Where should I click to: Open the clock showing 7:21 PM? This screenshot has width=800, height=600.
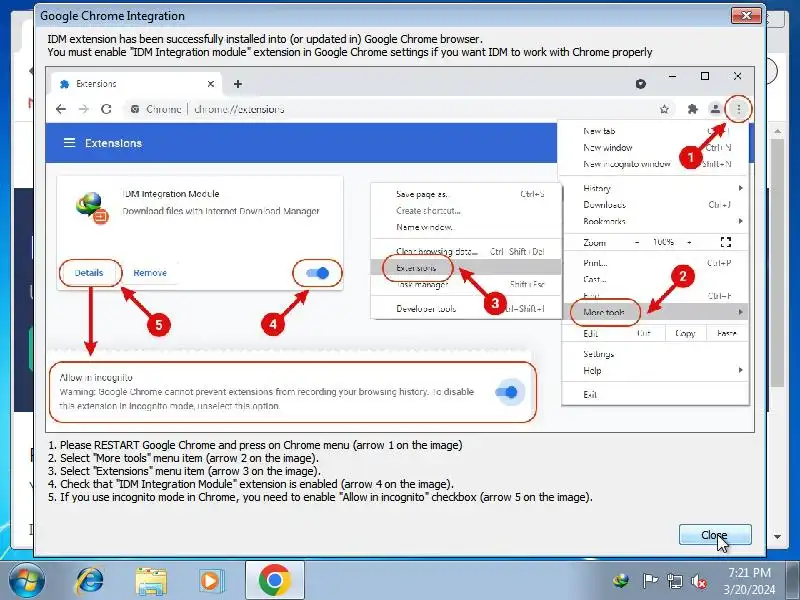[x=749, y=572]
